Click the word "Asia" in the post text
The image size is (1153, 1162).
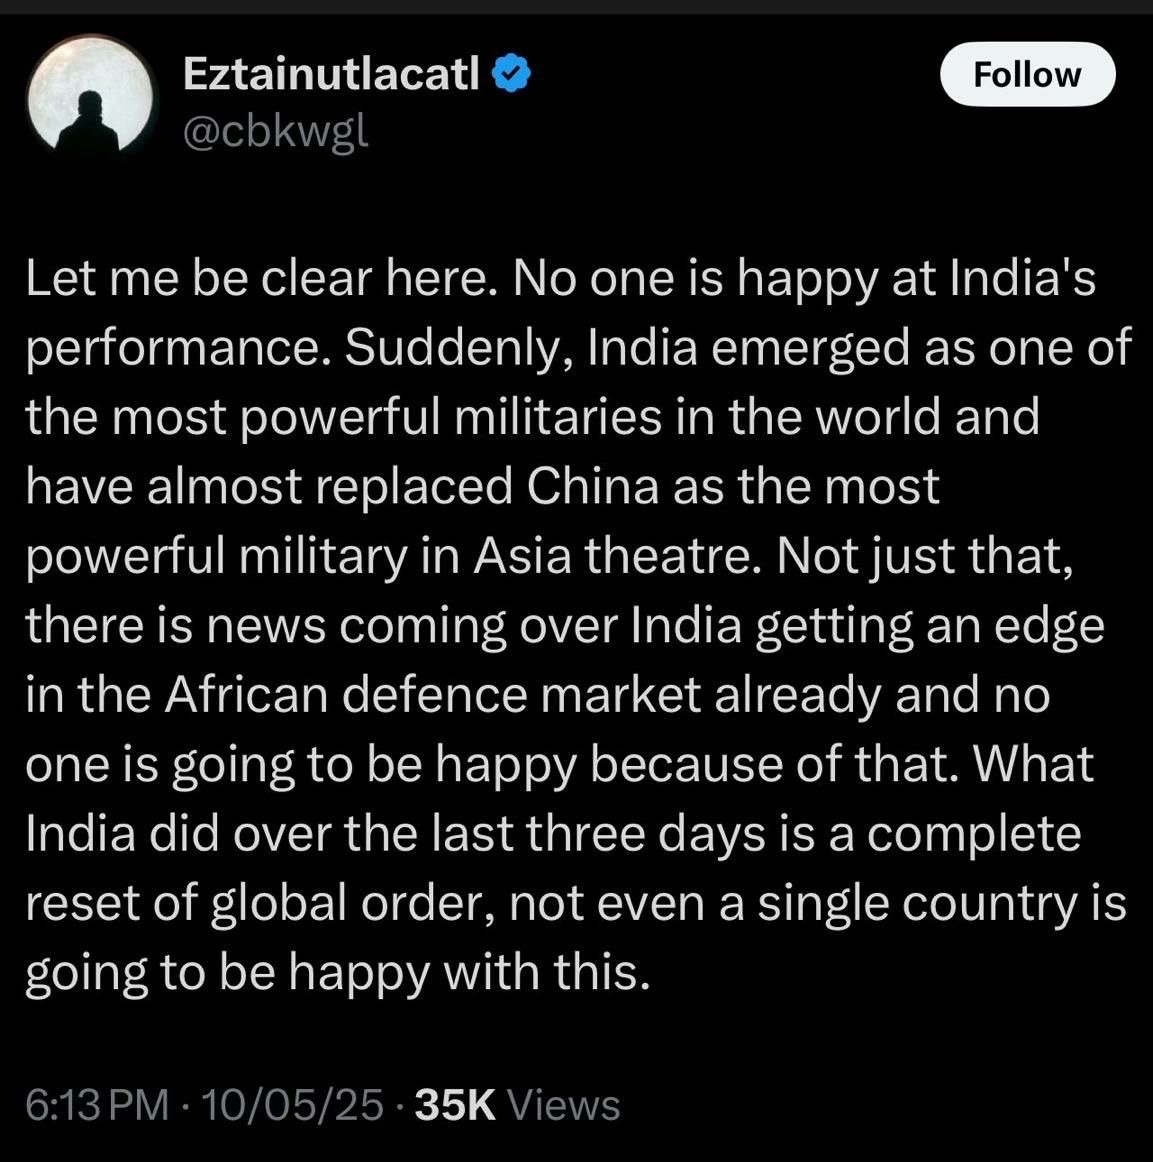click(522, 556)
